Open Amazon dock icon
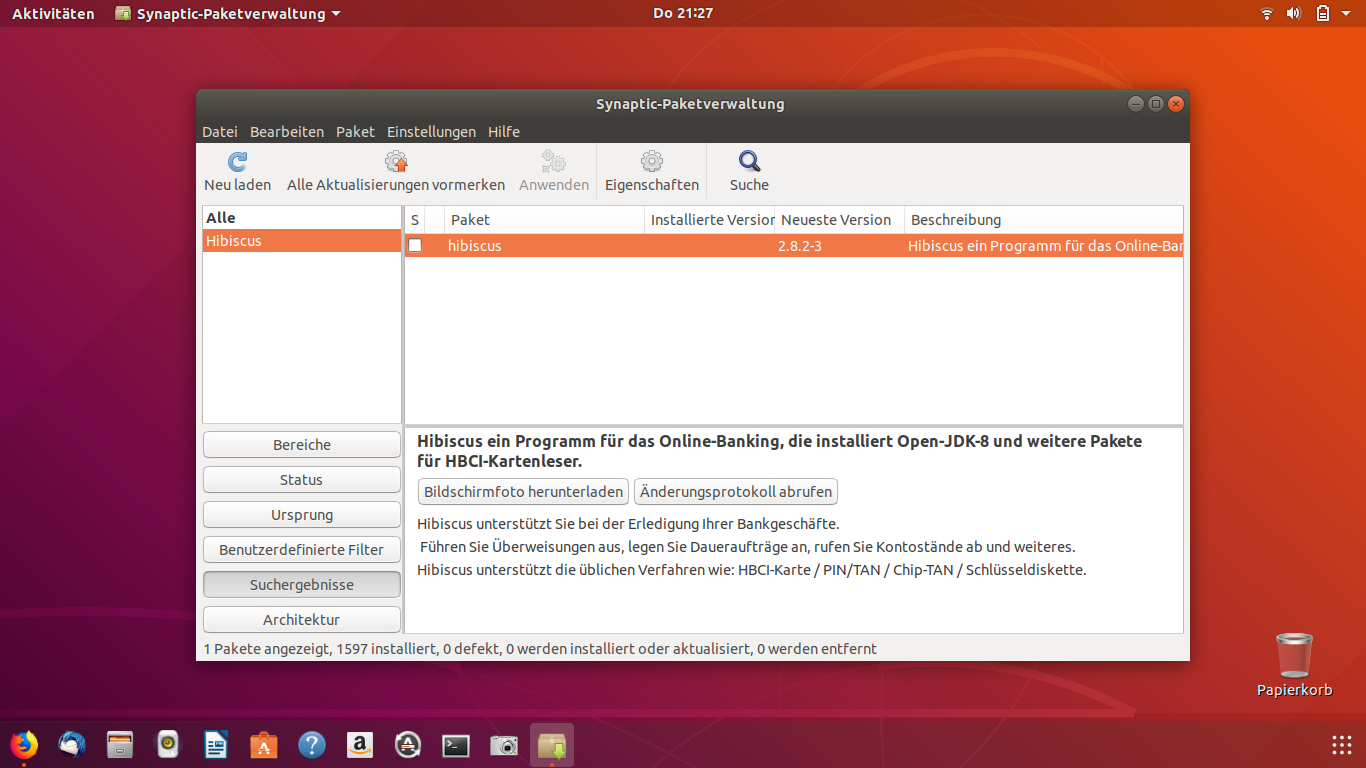1366x768 pixels. [x=360, y=745]
